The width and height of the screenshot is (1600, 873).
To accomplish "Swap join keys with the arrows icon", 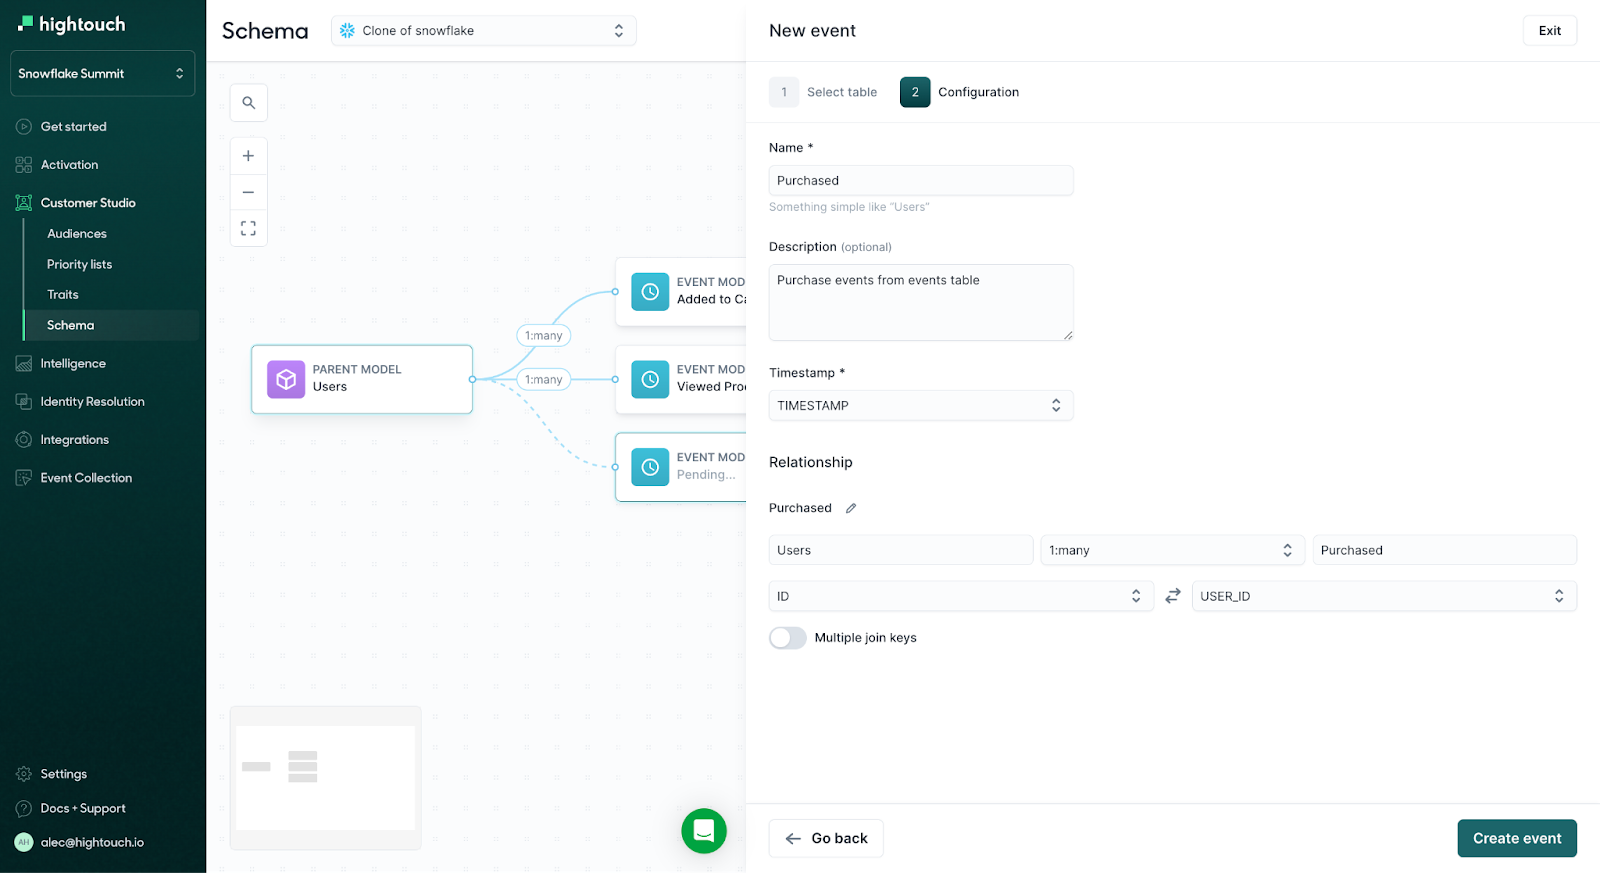I will click(x=1173, y=596).
